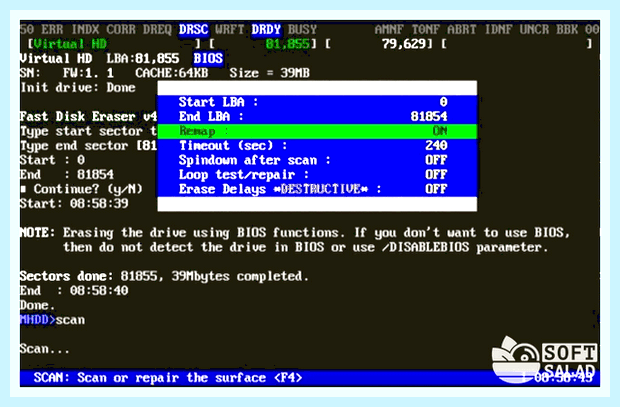Click the INDX status flag

pos(85,29)
